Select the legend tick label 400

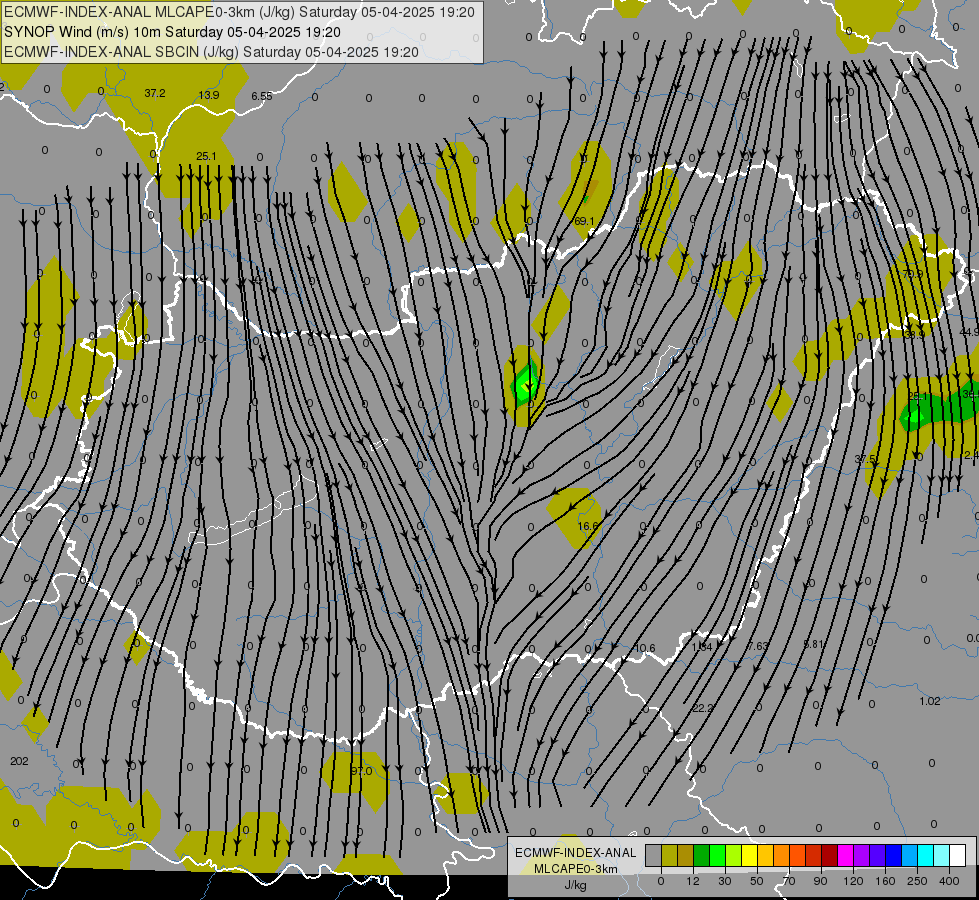pyautogui.click(x=949, y=881)
